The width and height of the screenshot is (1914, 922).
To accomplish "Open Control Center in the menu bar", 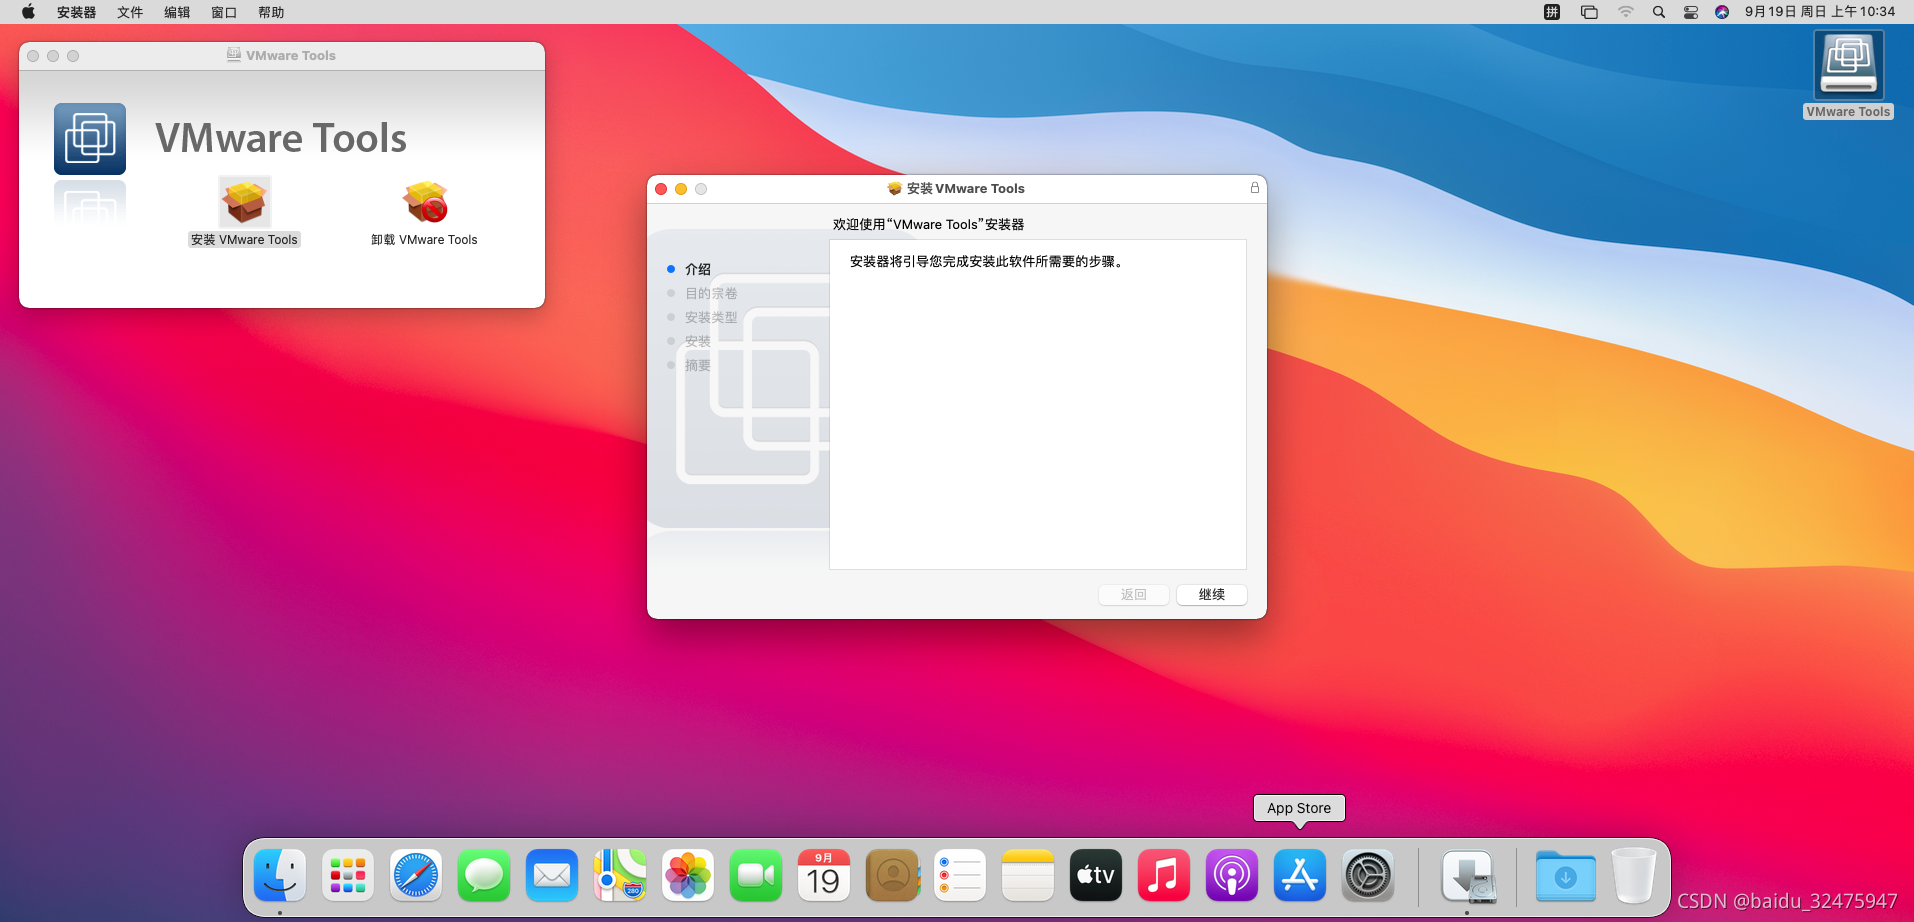I will click(x=1691, y=12).
